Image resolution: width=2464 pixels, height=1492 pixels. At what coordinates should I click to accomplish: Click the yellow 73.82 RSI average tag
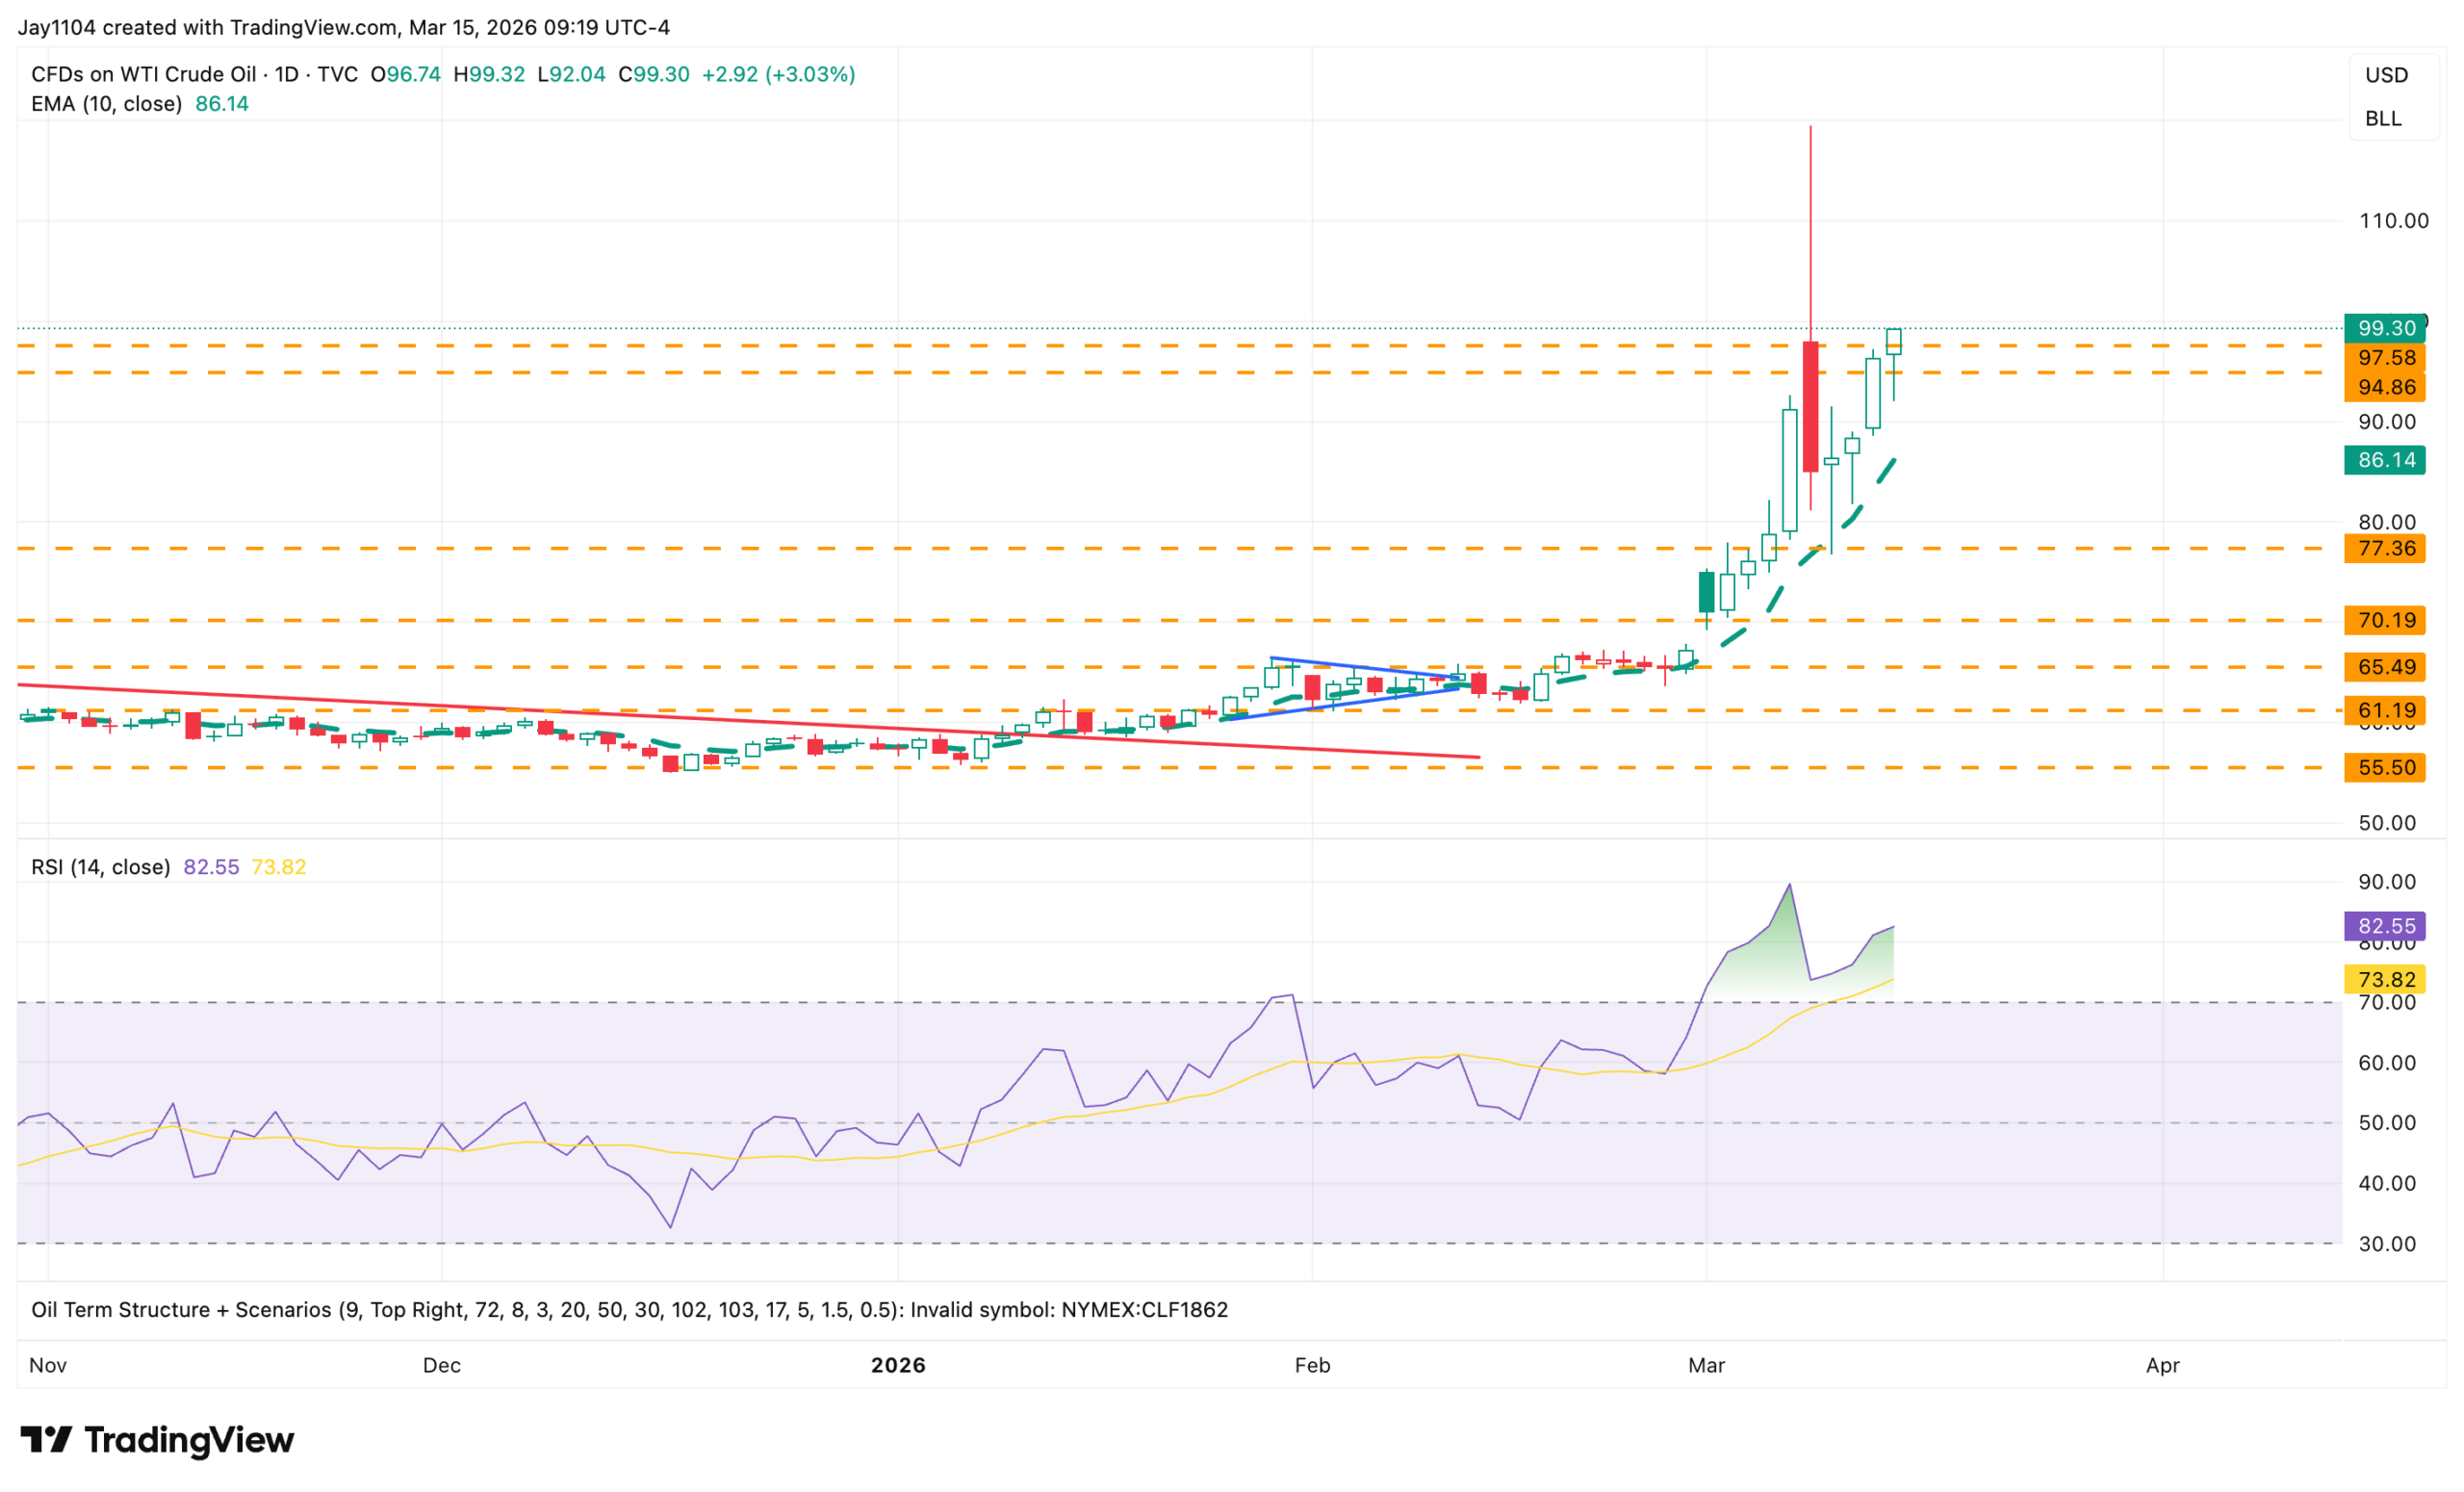click(2385, 979)
